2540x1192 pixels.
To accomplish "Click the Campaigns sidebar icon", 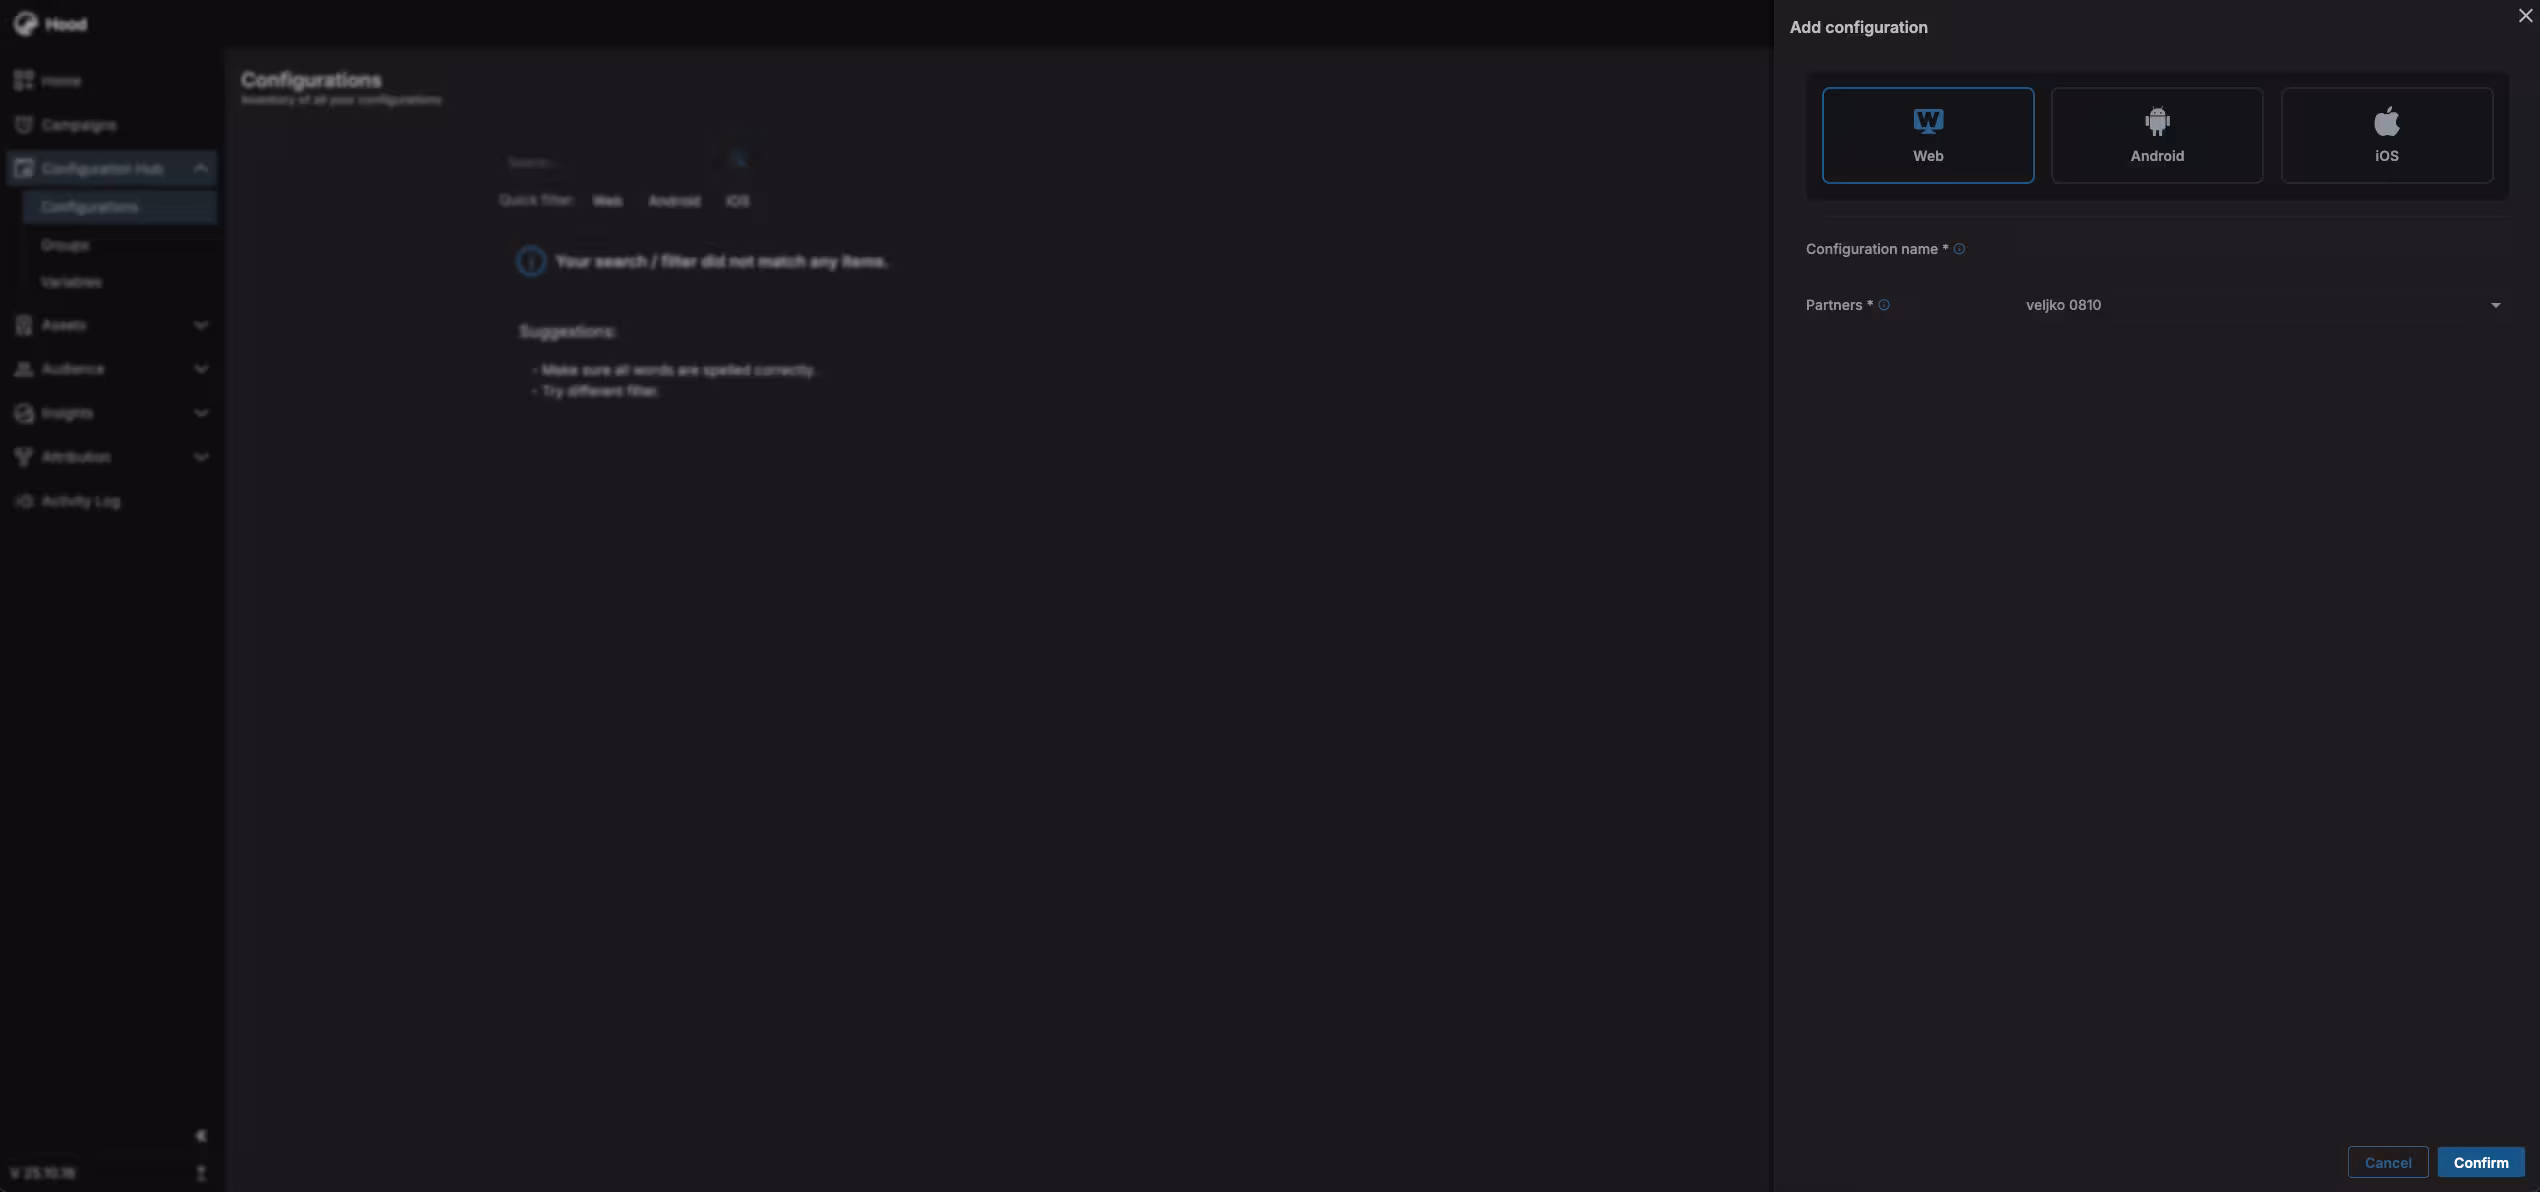I will (24, 125).
